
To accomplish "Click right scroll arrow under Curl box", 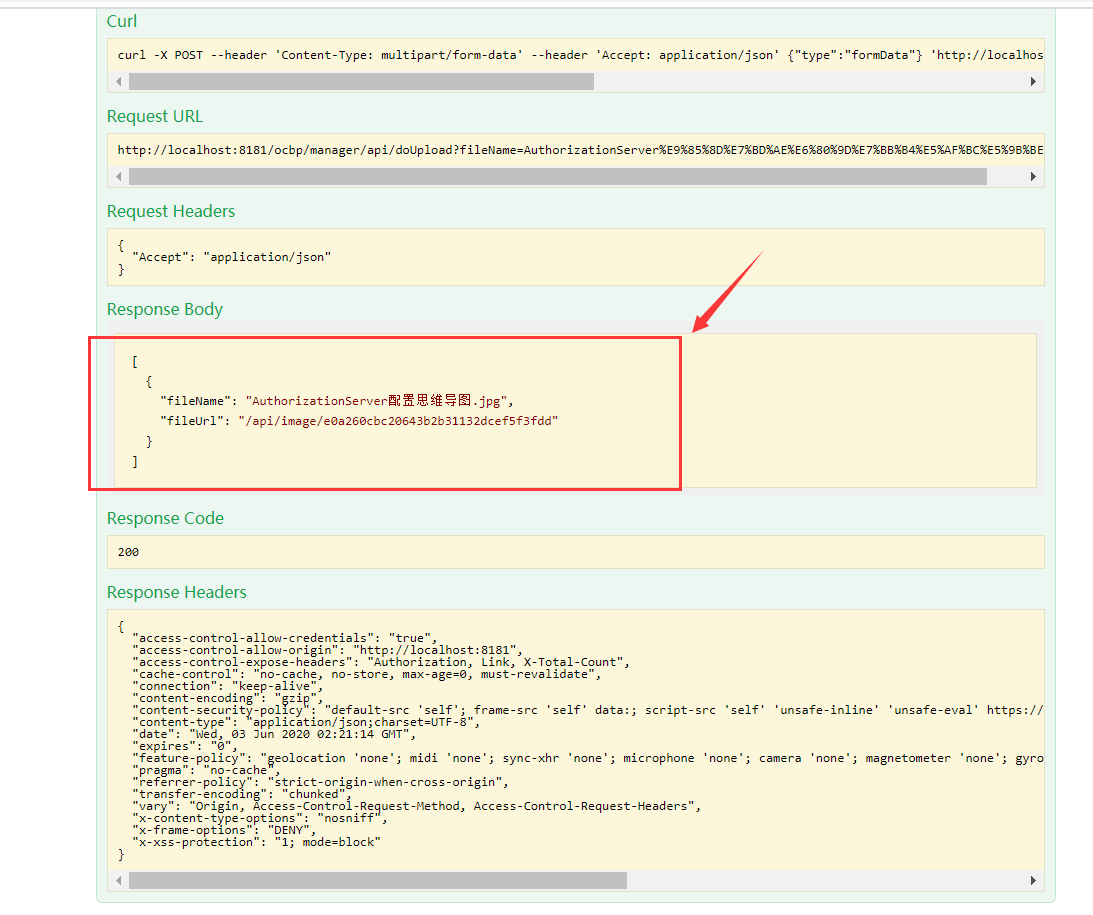I will pyautogui.click(x=1033, y=82).
